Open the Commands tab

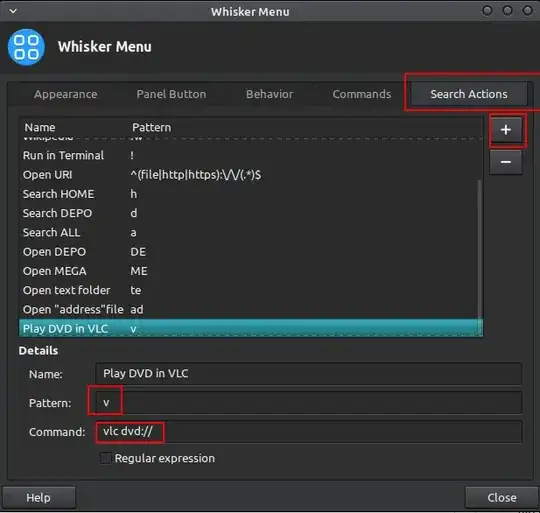(362, 94)
